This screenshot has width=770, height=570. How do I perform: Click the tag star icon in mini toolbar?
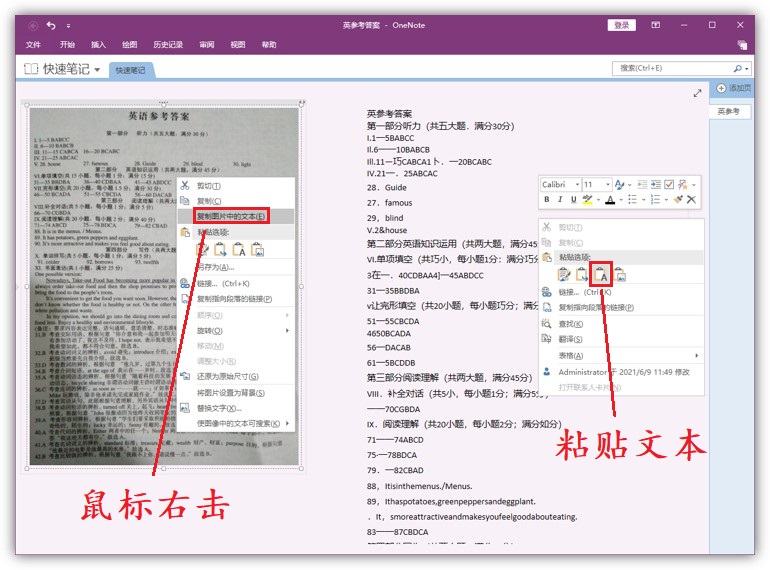tap(683, 185)
